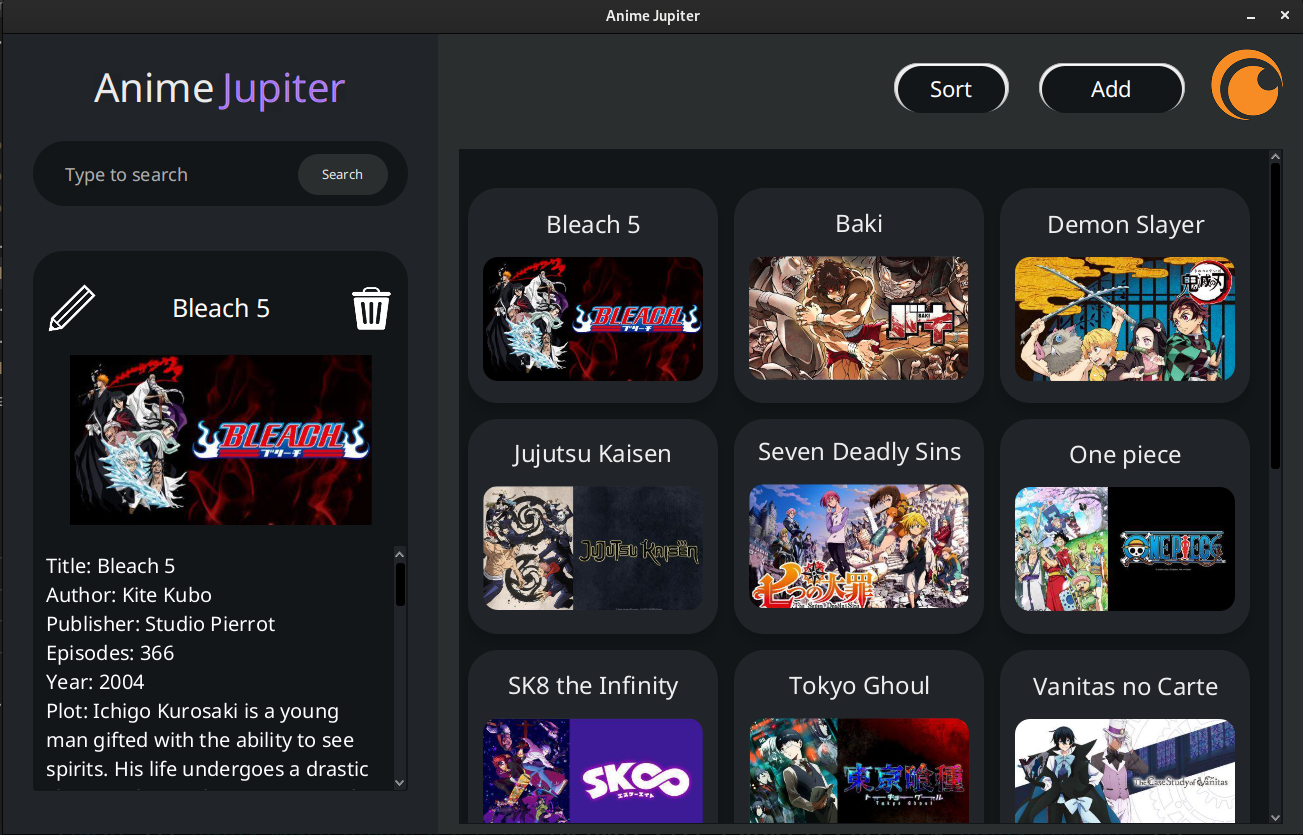The width and height of the screenshot is (1303, 835).
Task: Close the Anime Jupiter window
Action: 1285,16
